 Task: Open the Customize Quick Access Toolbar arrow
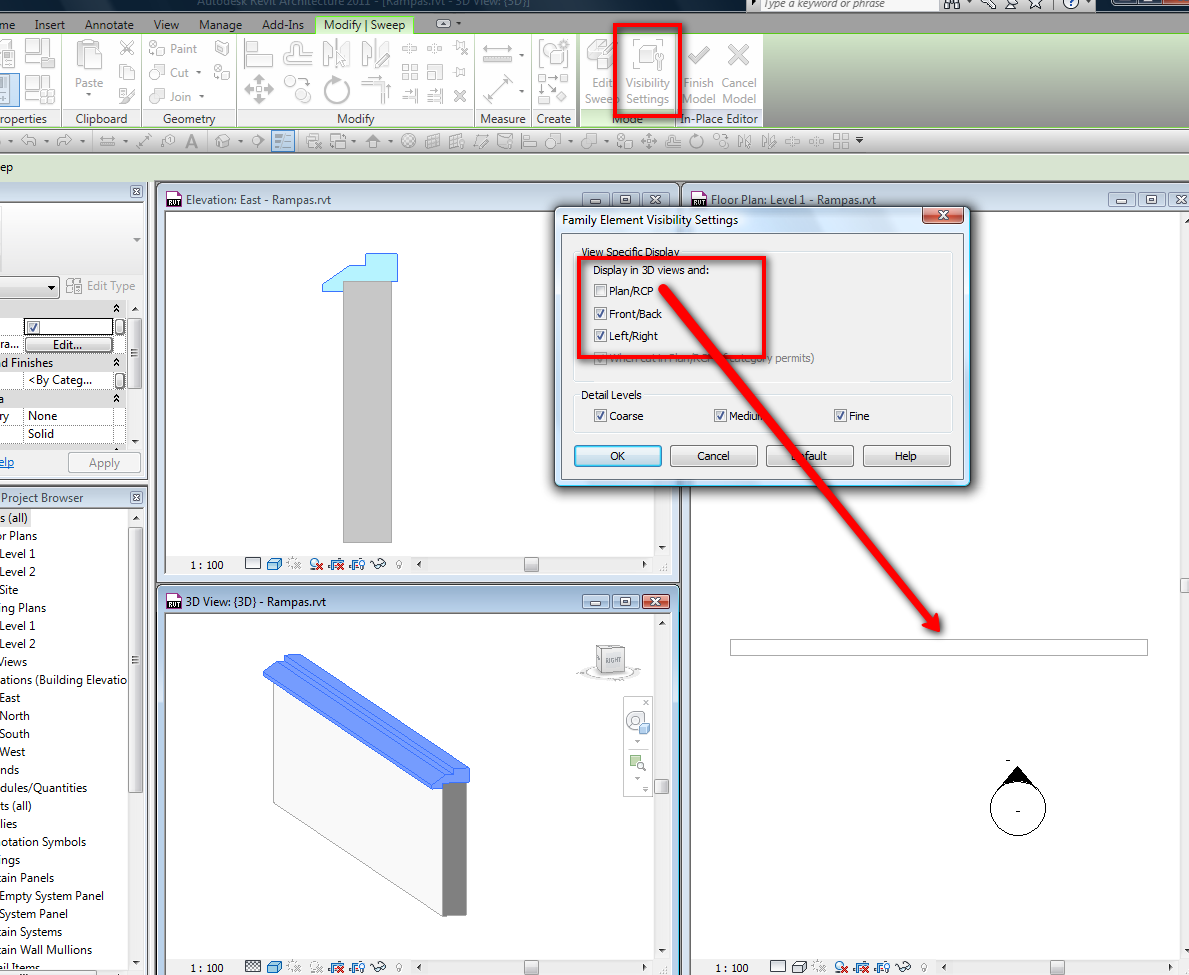click(859, 140)
